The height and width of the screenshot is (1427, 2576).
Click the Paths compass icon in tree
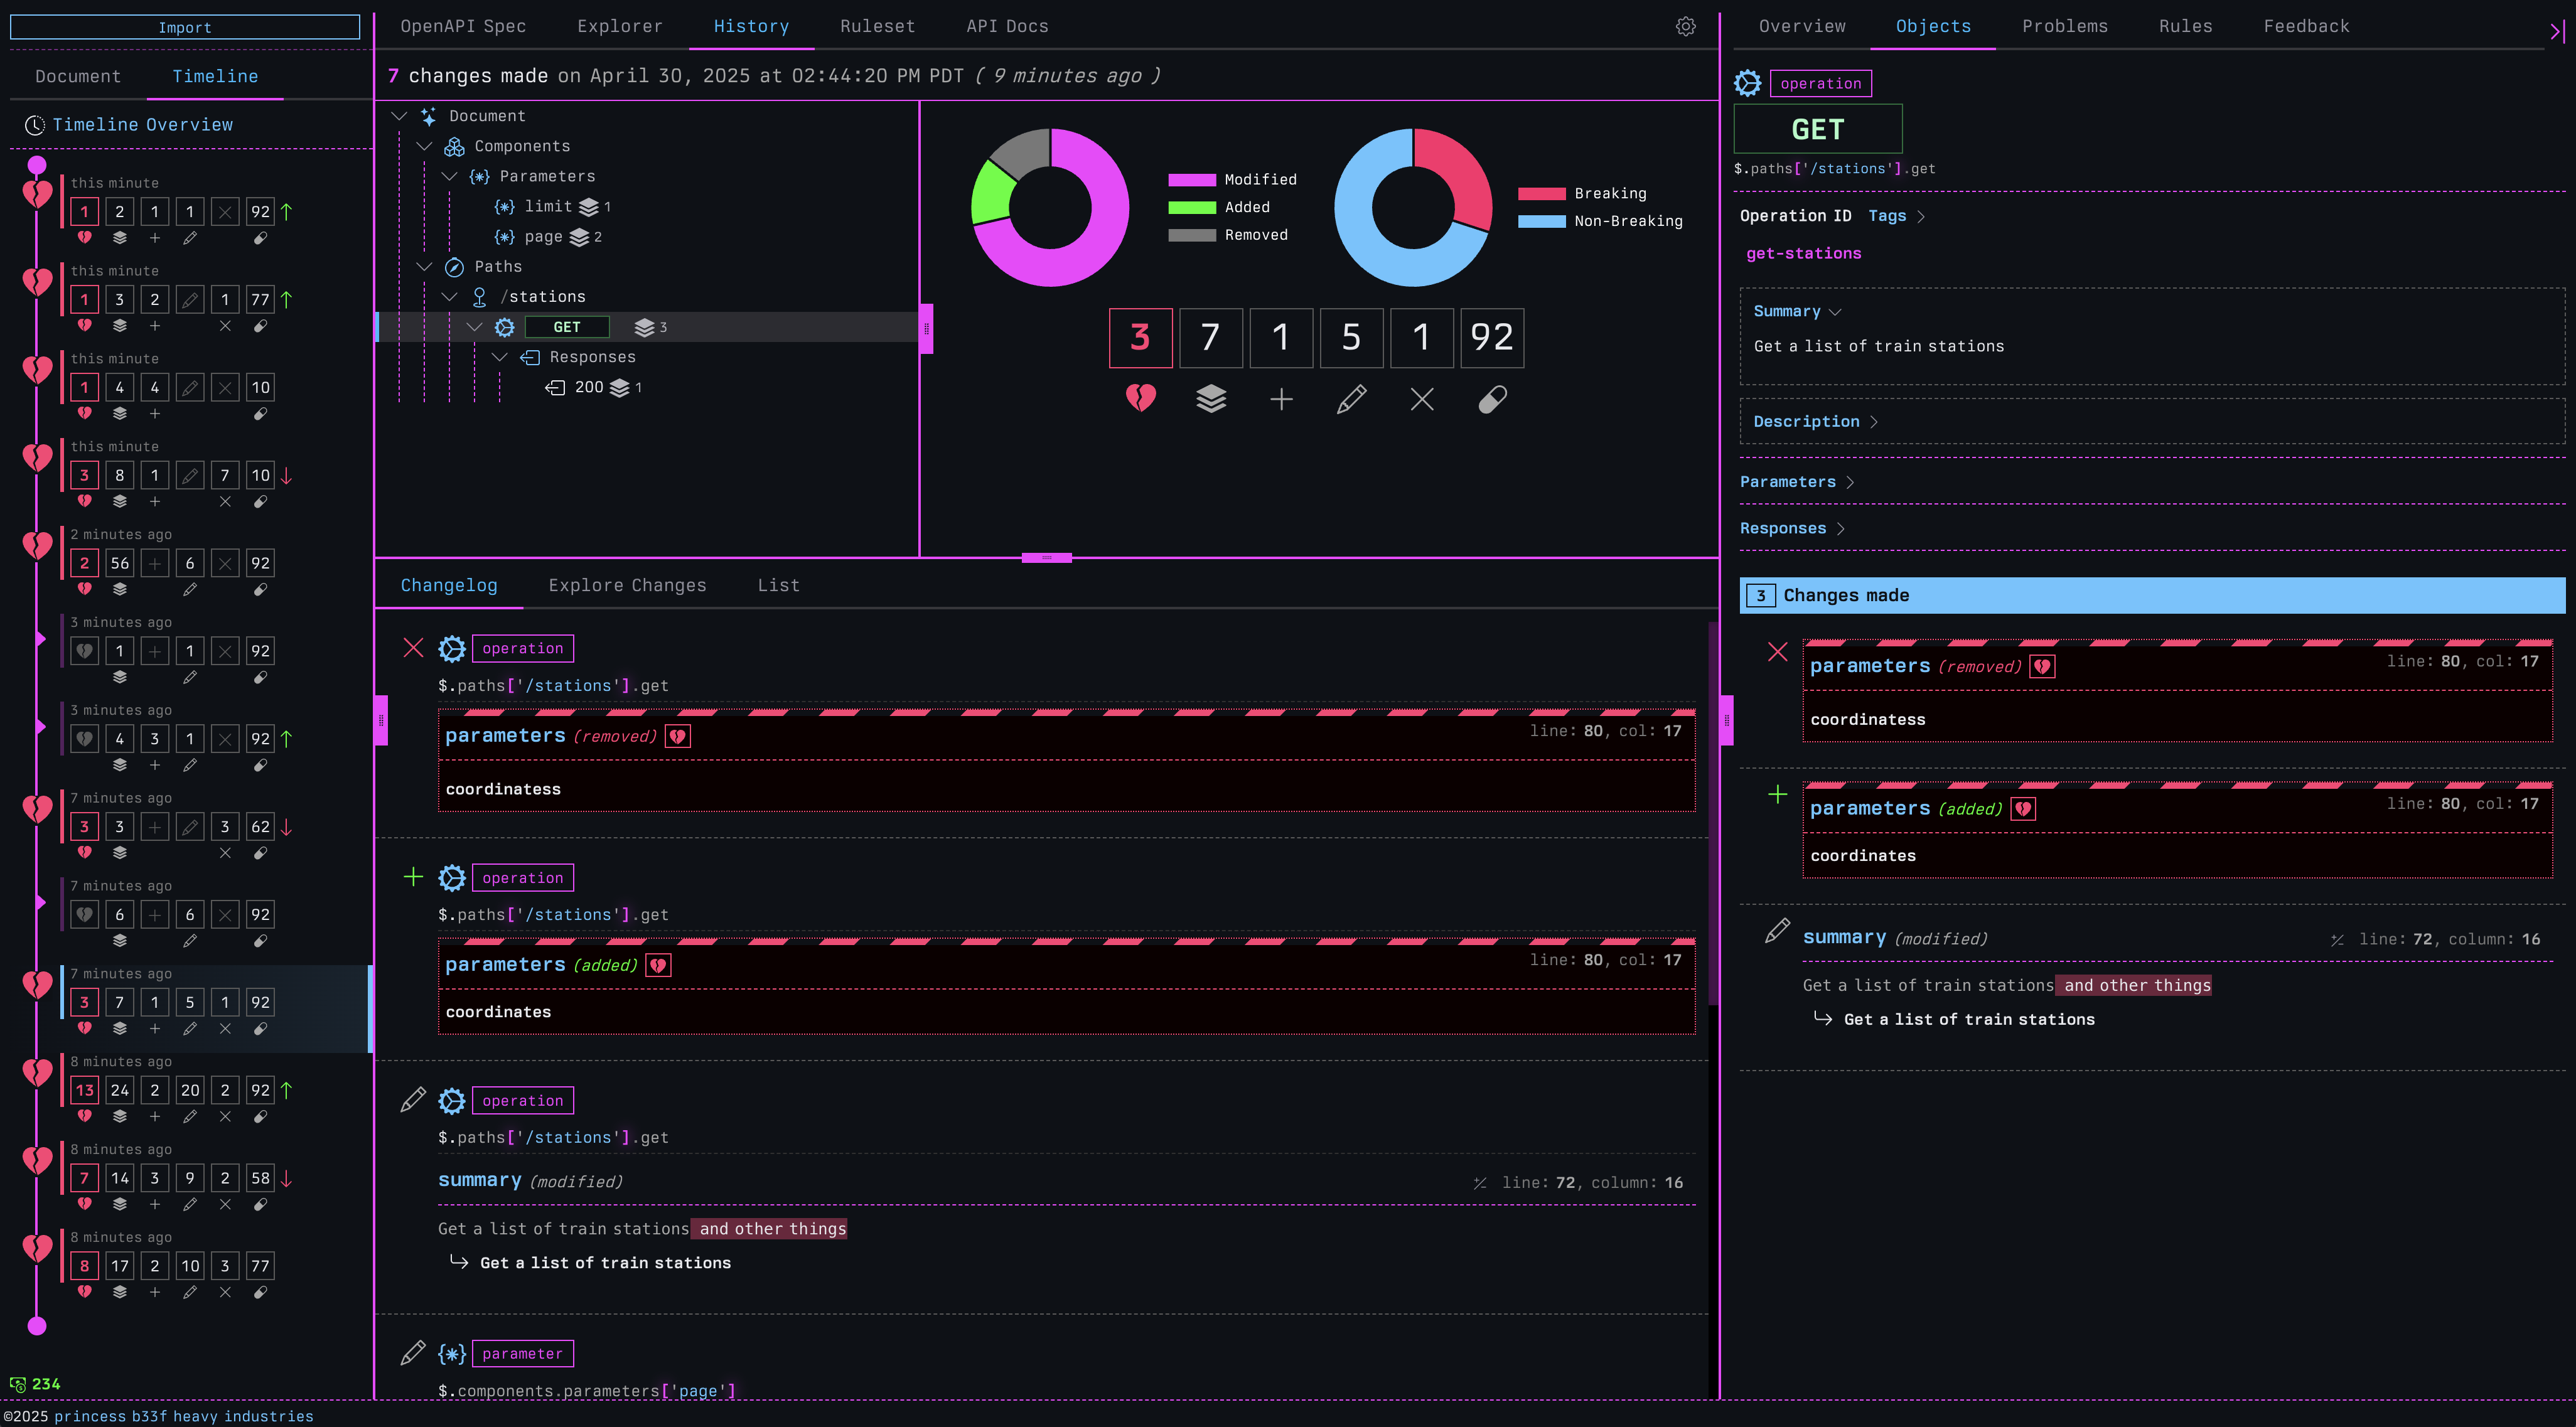(454, 267)
